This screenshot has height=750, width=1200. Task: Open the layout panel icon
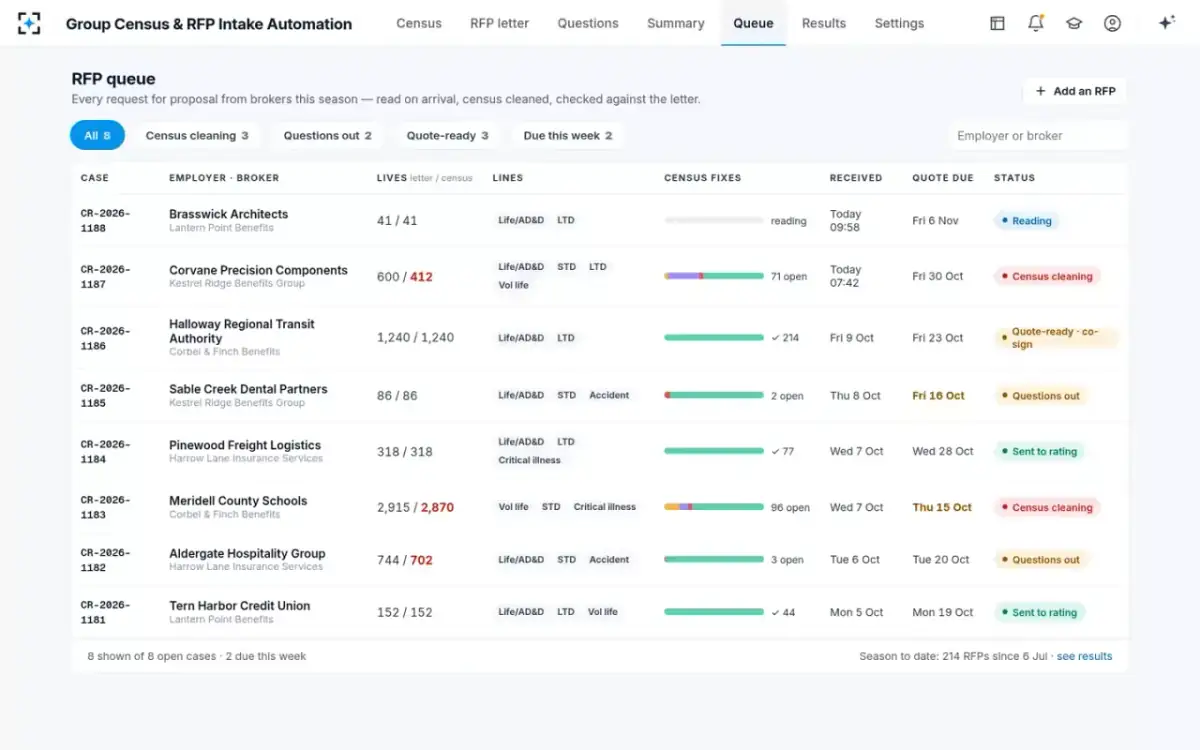(x=997, y=23)
